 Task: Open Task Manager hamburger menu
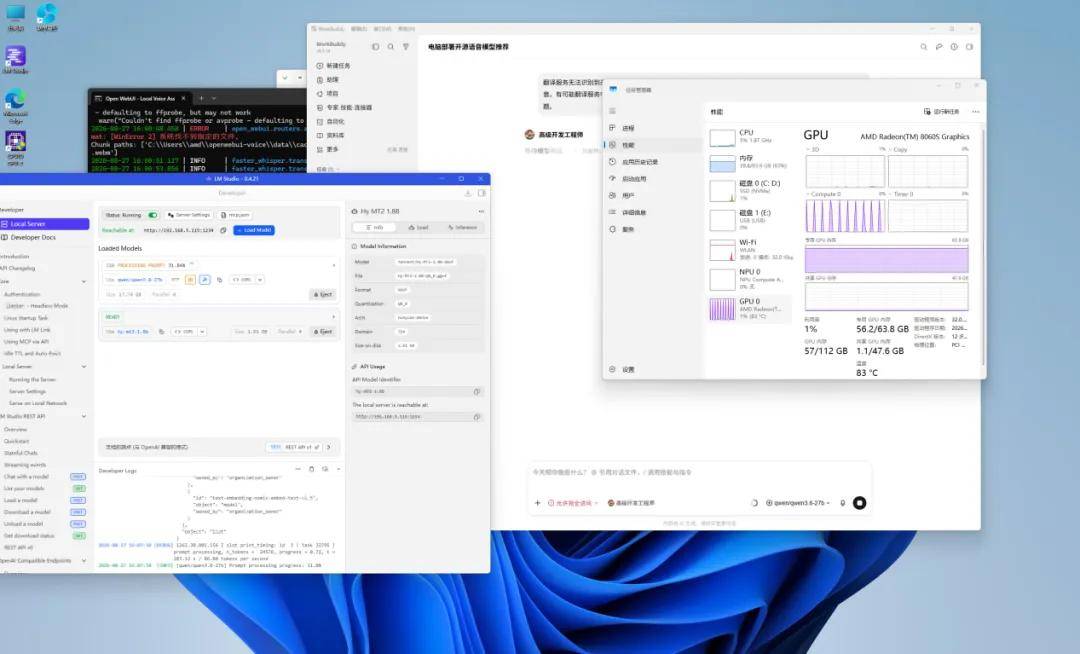612,111
